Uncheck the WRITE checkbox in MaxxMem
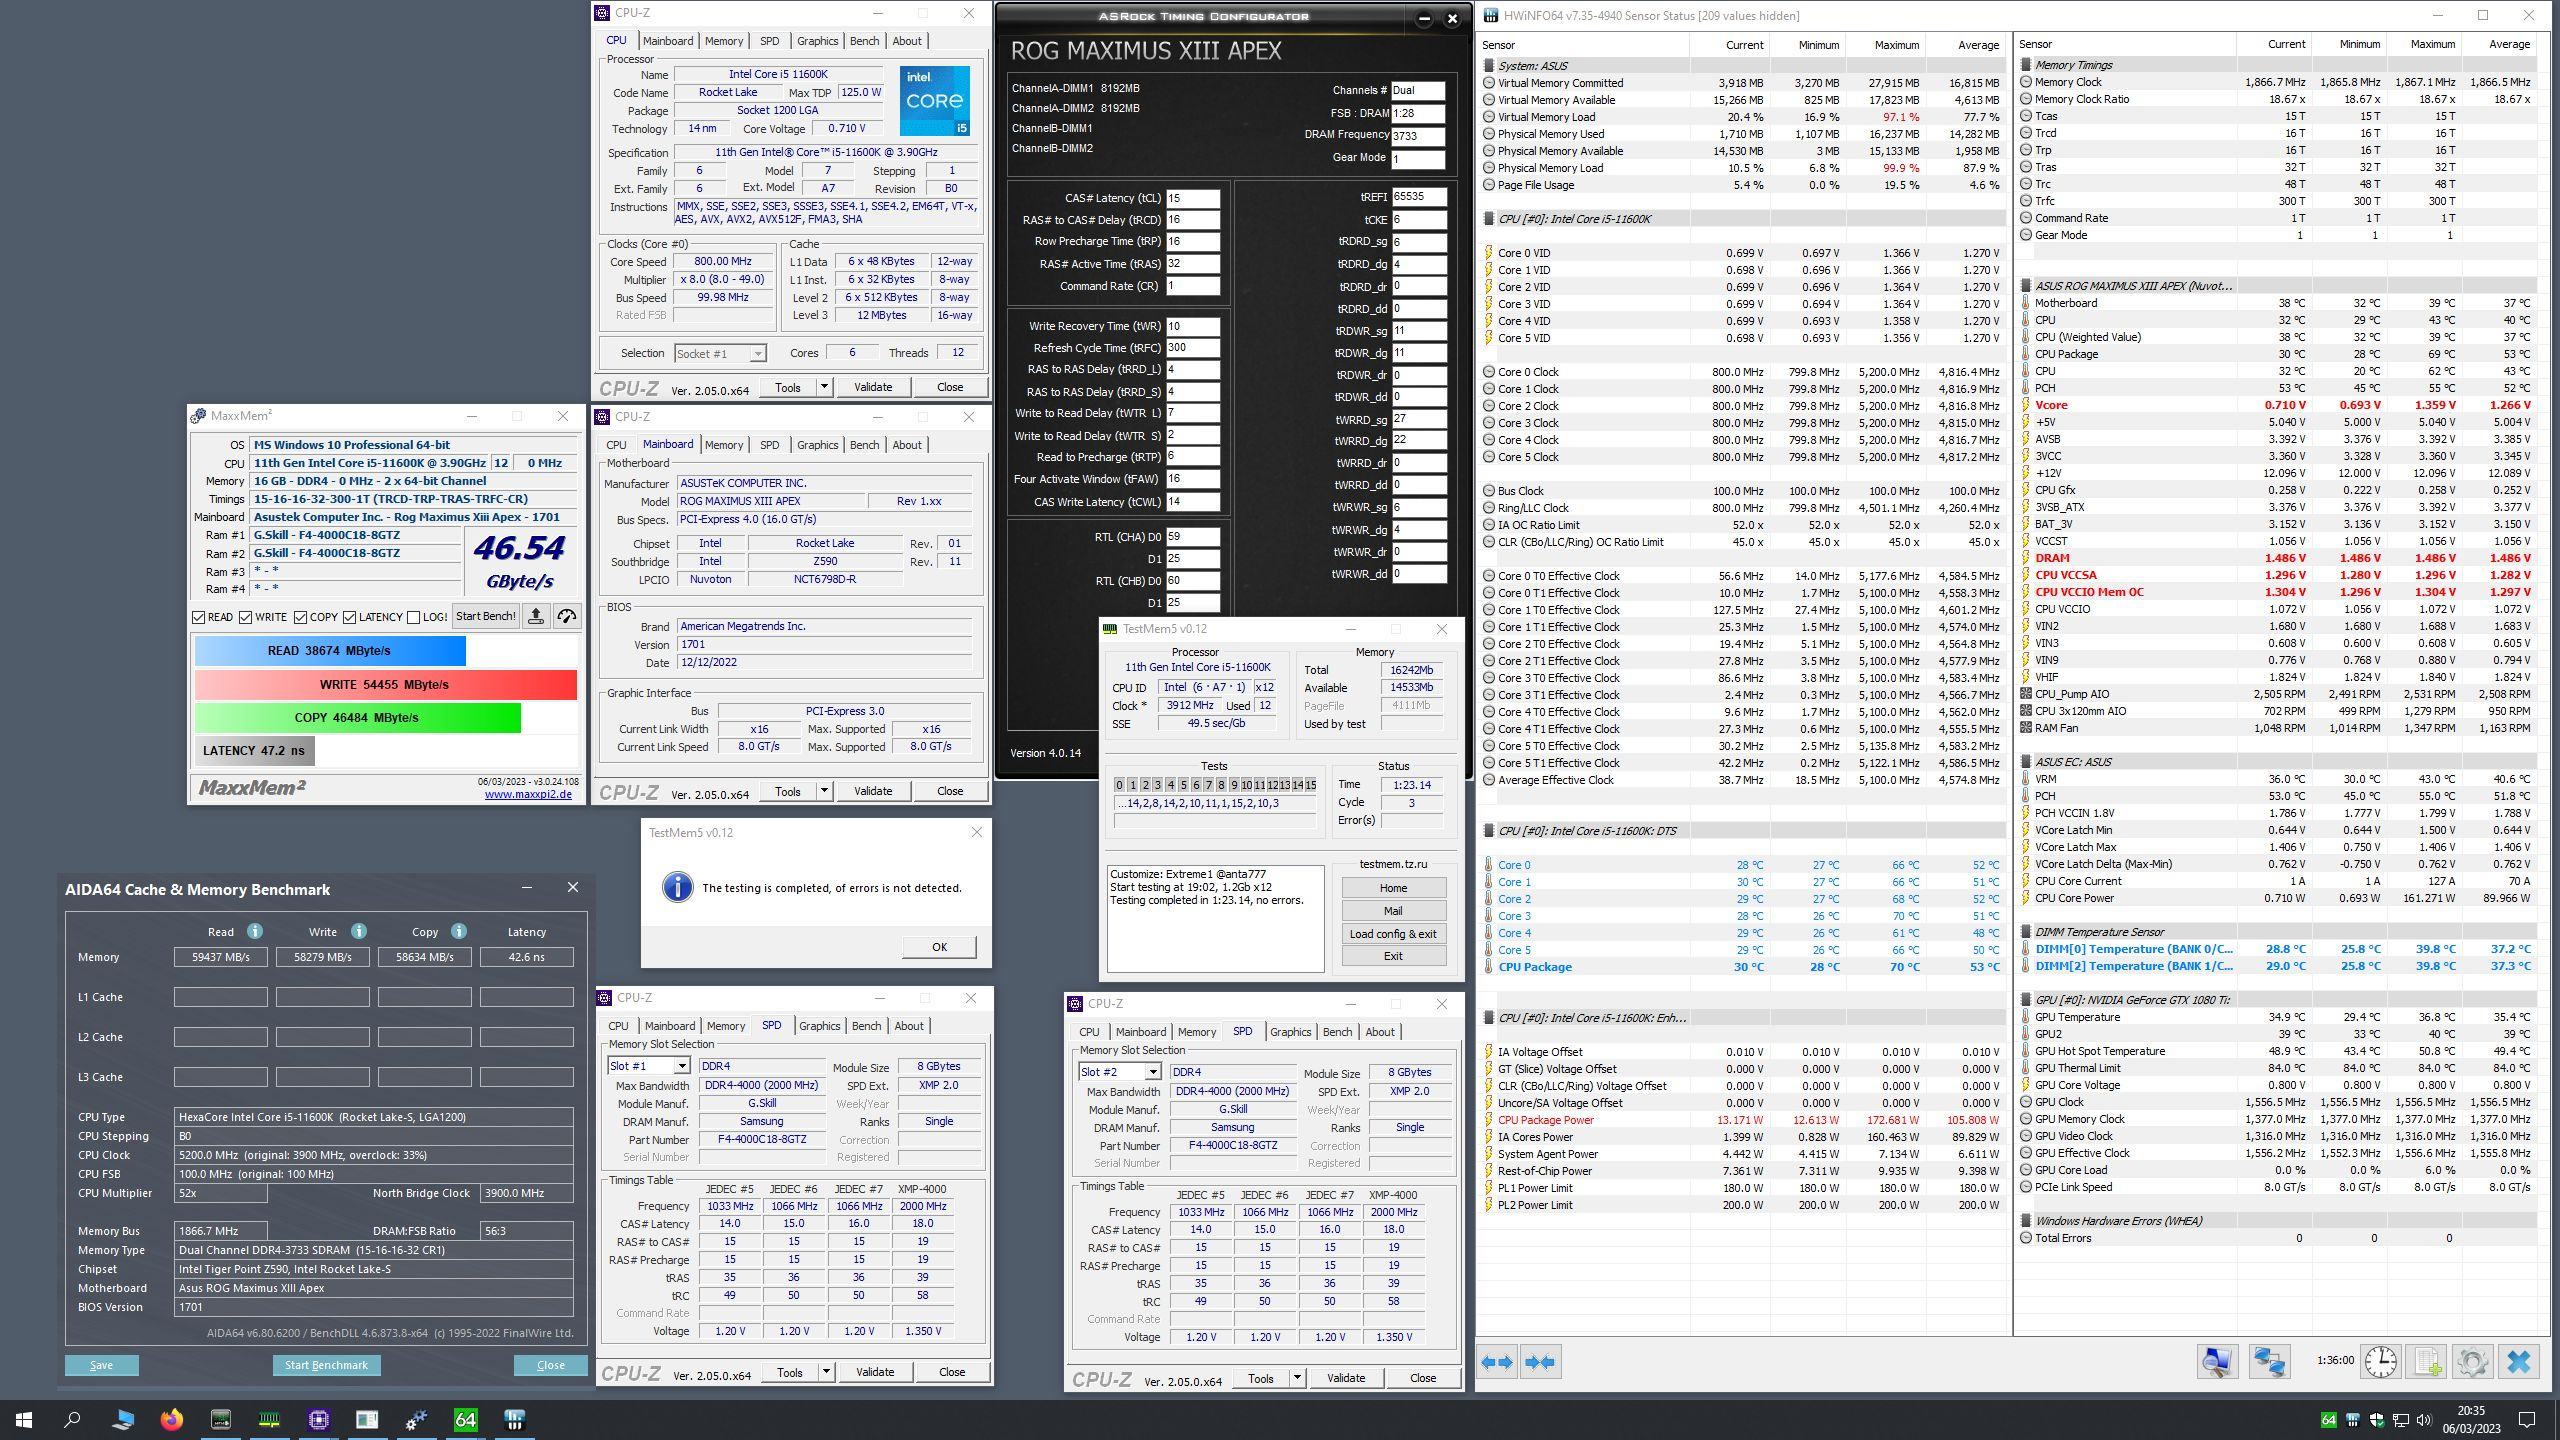Image resolution: width=2560 pixels, height=1440 pixels. click(x=246, y=617)
